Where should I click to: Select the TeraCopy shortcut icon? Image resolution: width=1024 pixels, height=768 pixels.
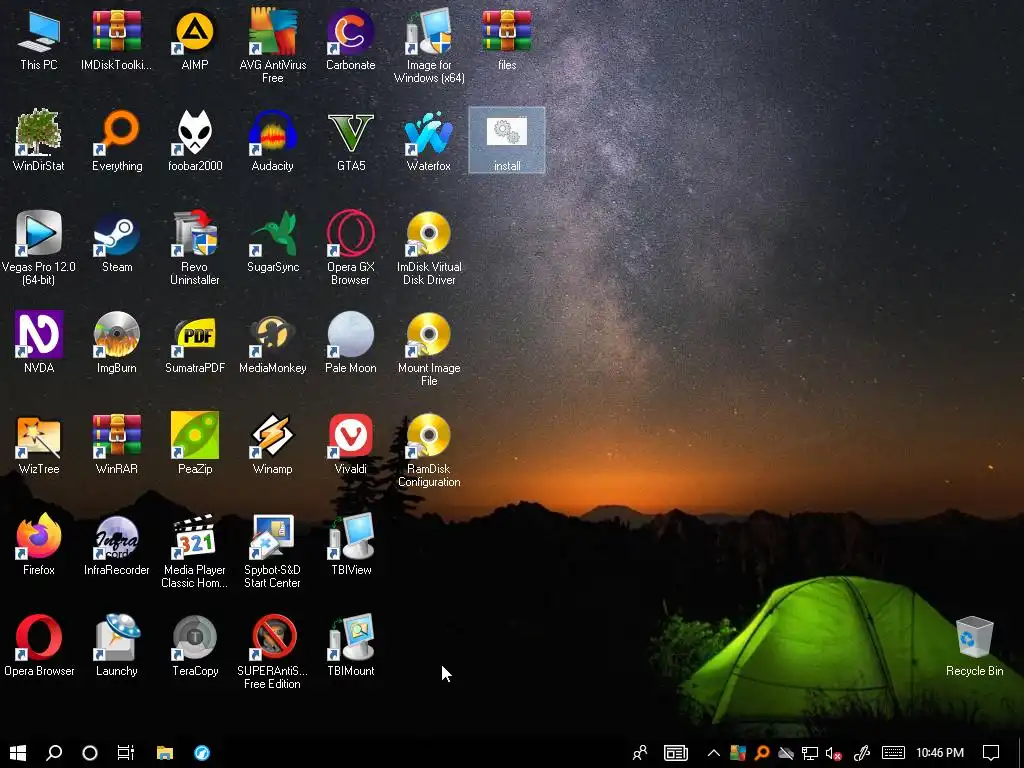195,637
